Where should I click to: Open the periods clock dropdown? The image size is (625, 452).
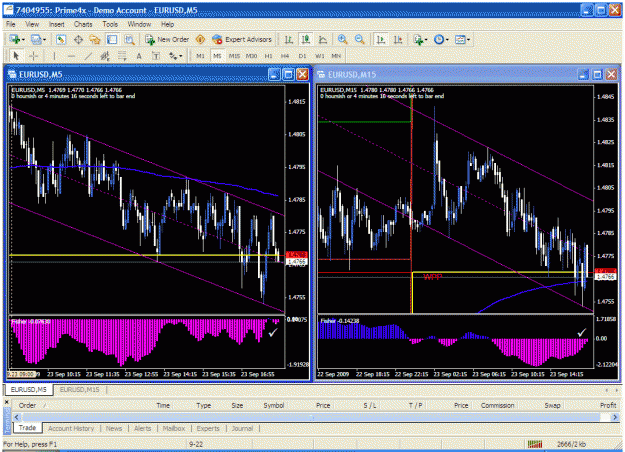(441, 39)
